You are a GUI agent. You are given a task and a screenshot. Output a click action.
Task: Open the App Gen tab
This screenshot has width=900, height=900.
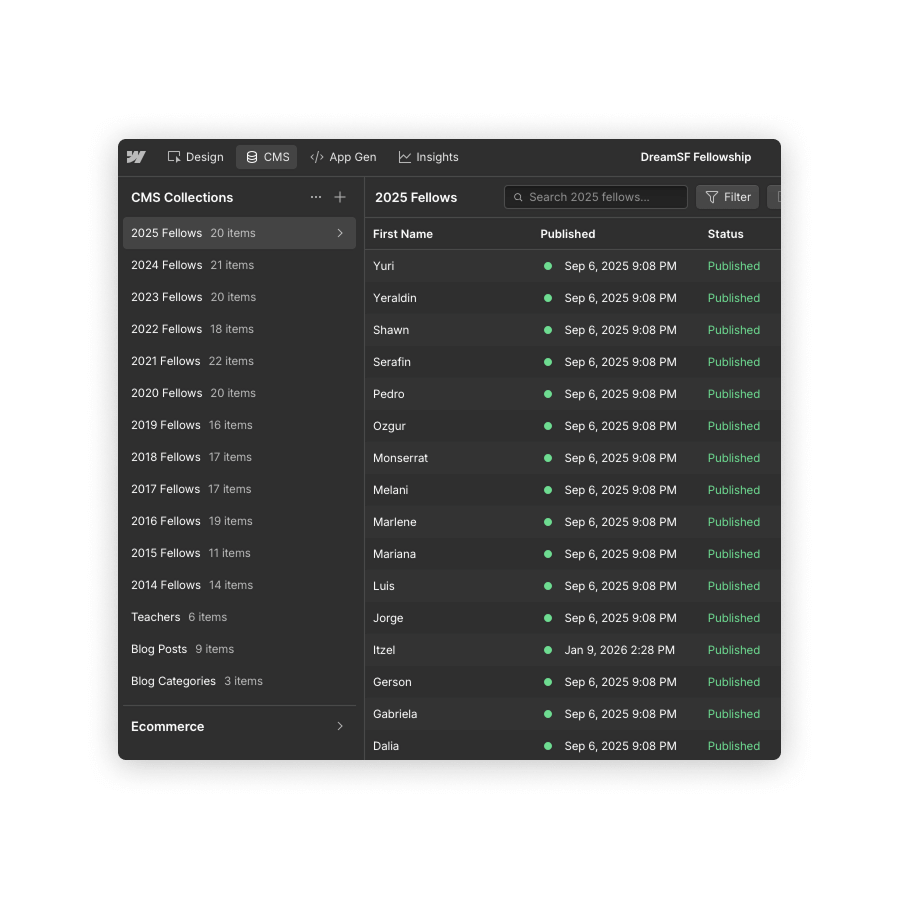(x=343, y=157)
